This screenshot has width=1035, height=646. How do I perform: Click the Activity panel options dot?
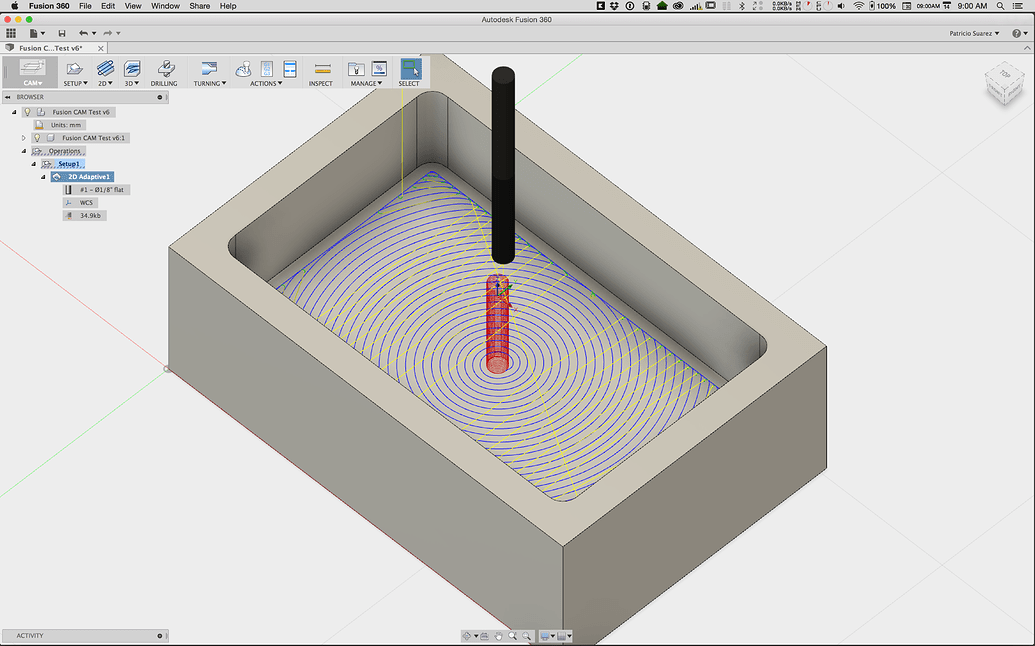click(x=160, y=636)
